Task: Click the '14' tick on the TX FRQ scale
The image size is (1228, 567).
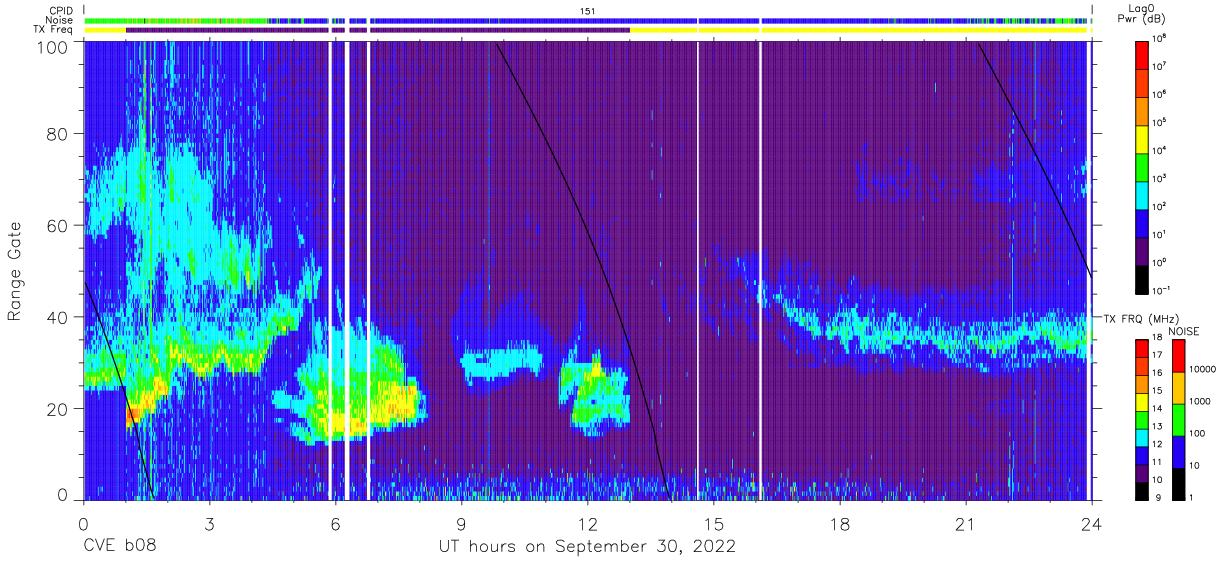Action: (x=1158, y=410)
